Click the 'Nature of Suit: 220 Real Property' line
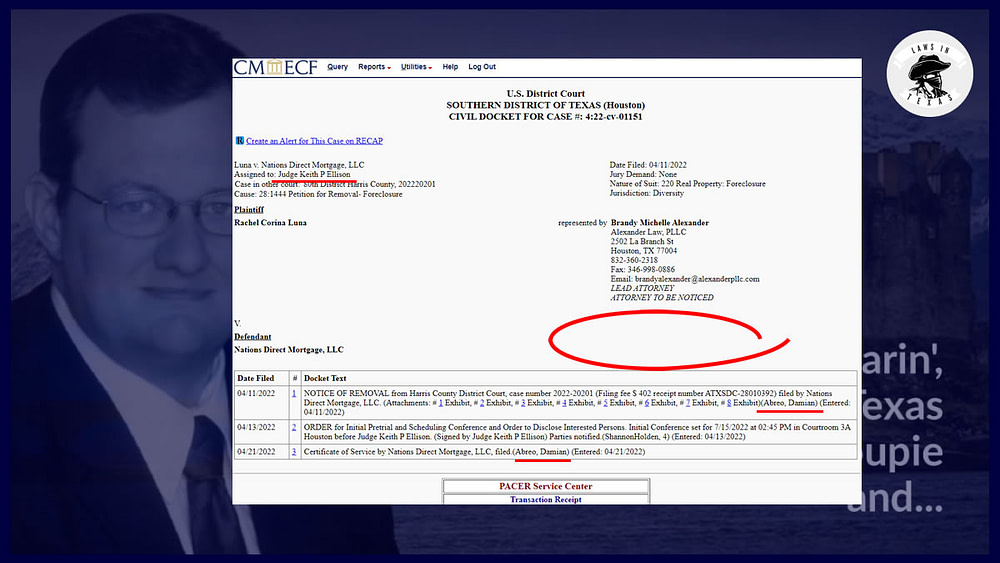This screenshot has height=563, width=1000. pos(688,184)
